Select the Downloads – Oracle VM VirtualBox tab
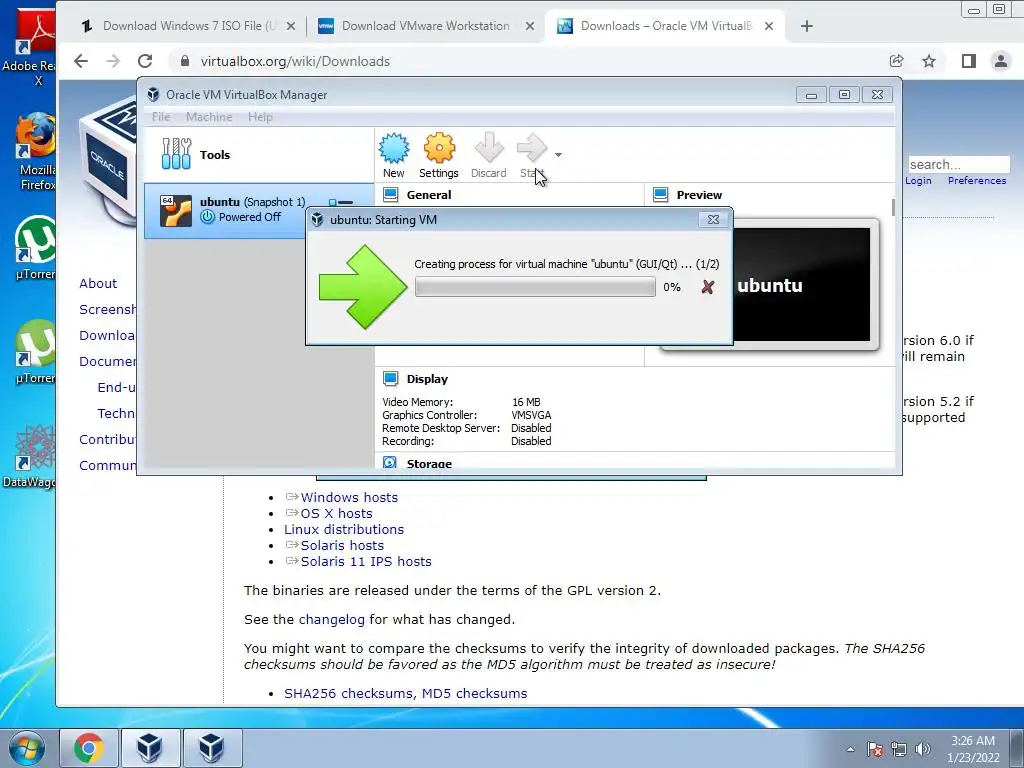1024x768 pixels. point(666,26)
